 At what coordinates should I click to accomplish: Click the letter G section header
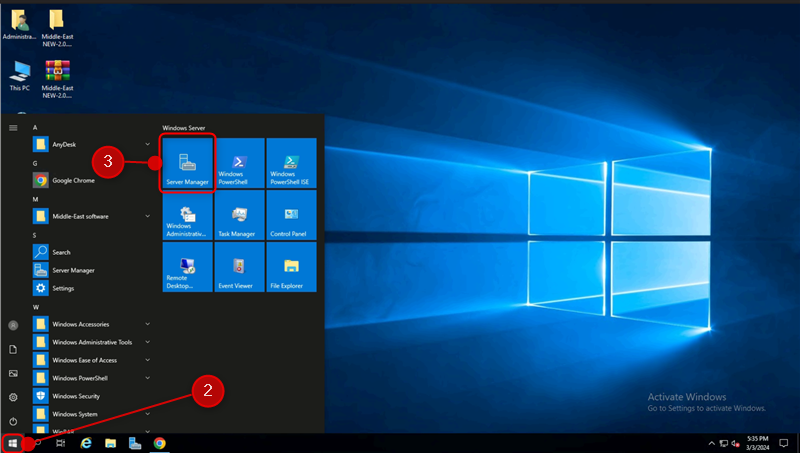point(35,163)
